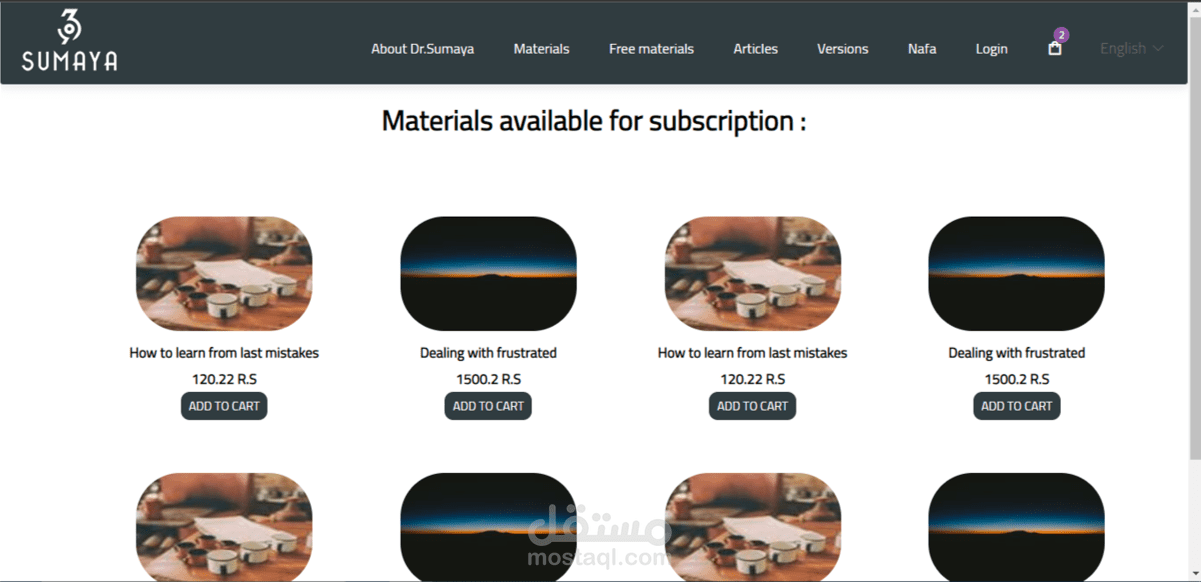The image size is (1201, 582).
Task: Open the About Dr.Sumaya menu item
Action: click(423, 48)
